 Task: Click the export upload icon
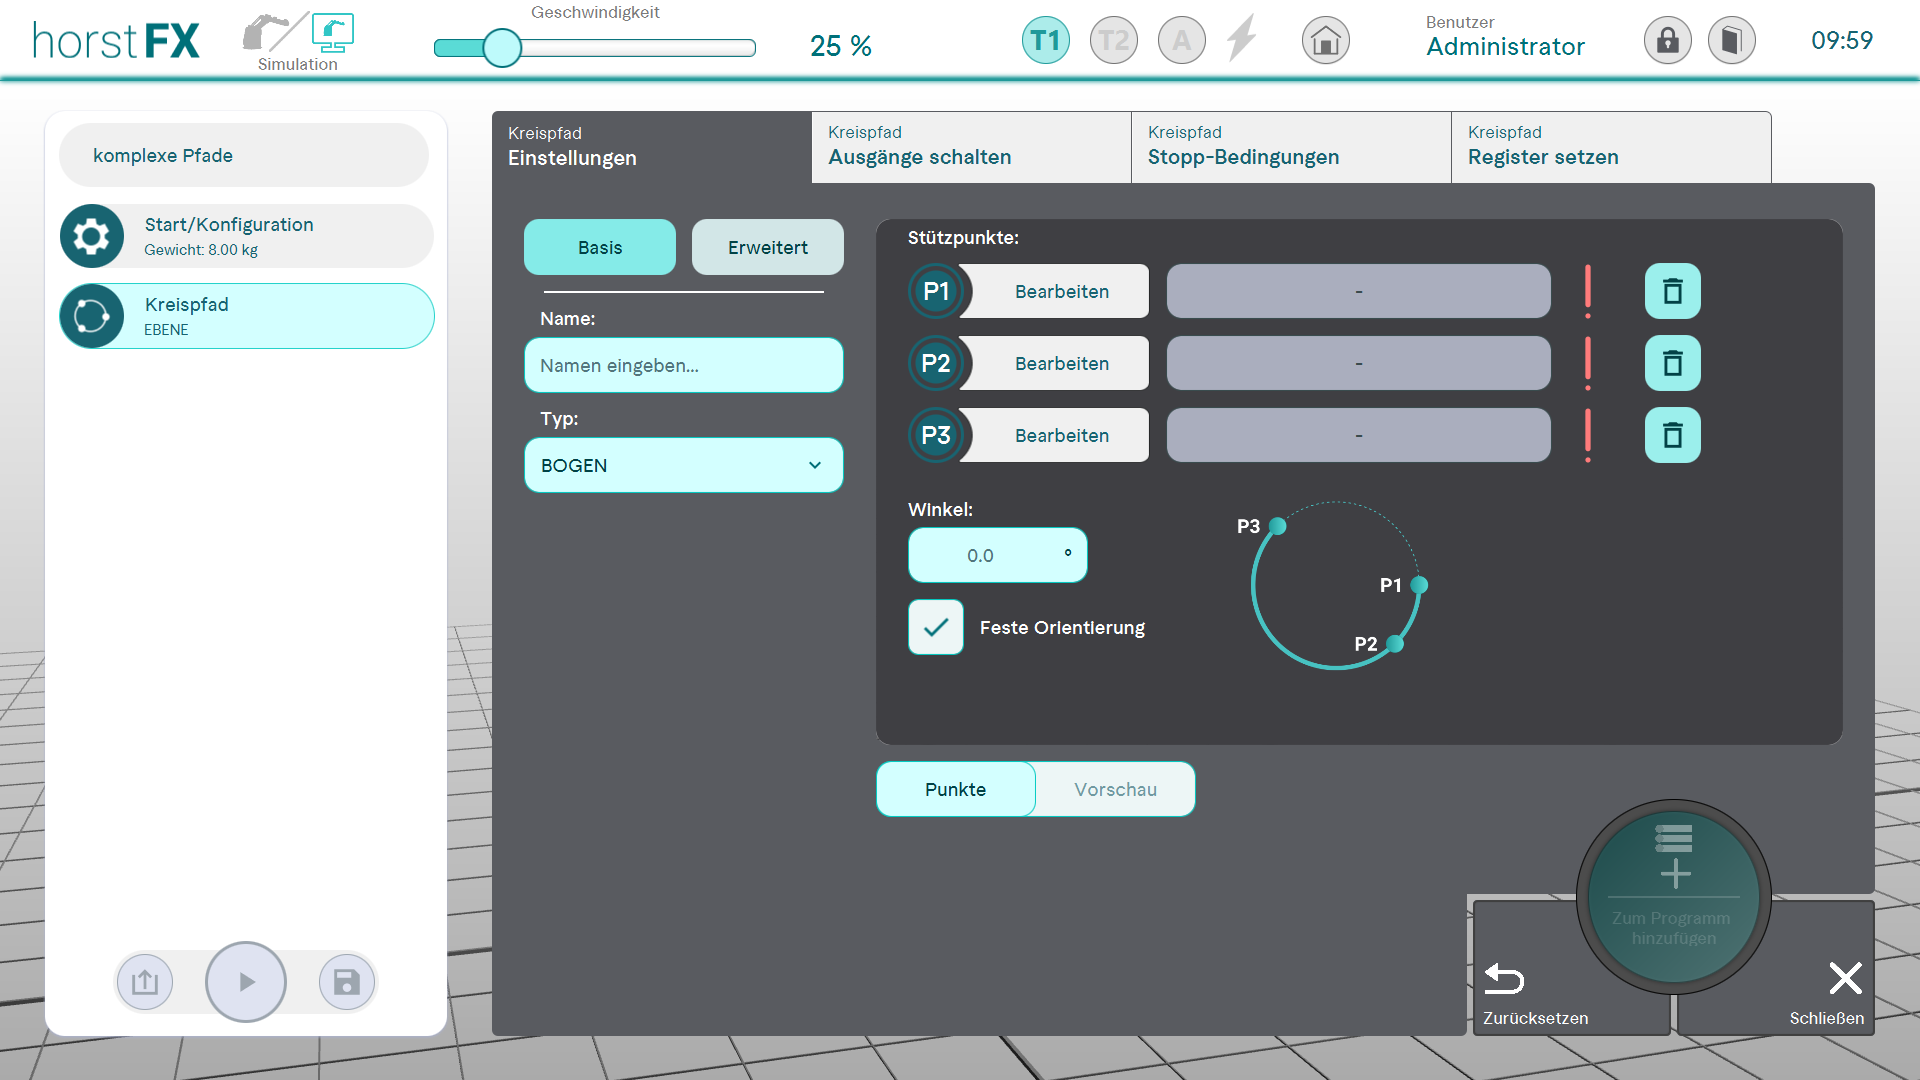click(x=145, y=982)
